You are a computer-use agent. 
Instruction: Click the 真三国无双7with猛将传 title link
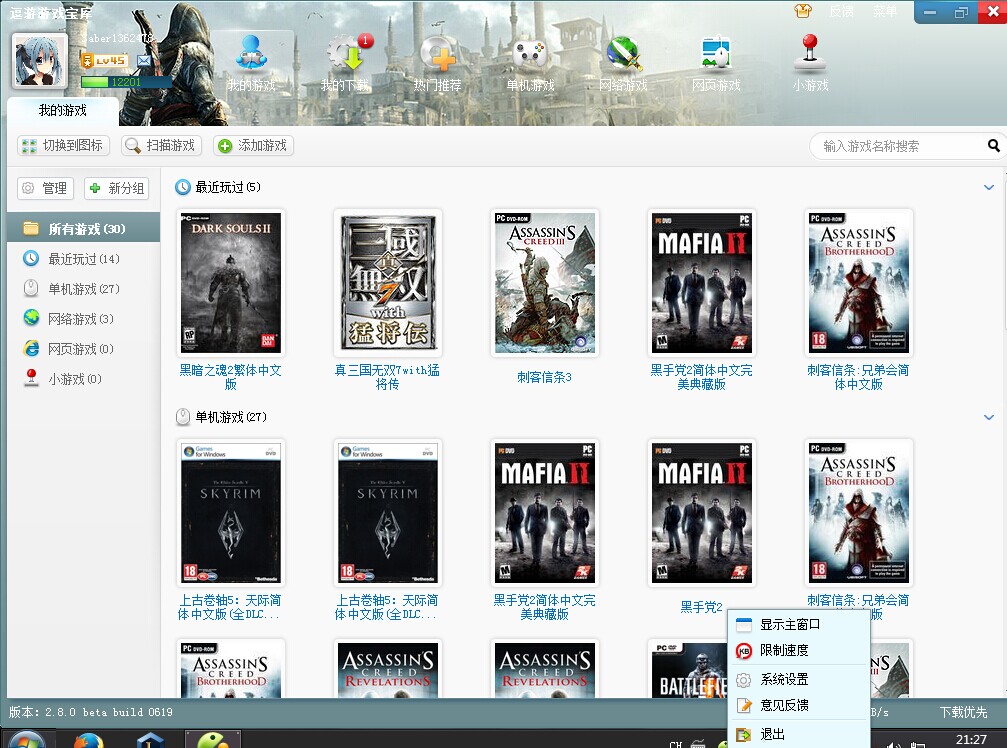(387, 377)
